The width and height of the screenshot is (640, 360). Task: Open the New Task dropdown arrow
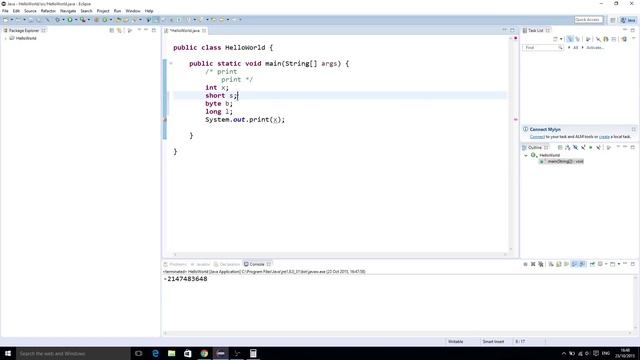(x=561, y=39)
